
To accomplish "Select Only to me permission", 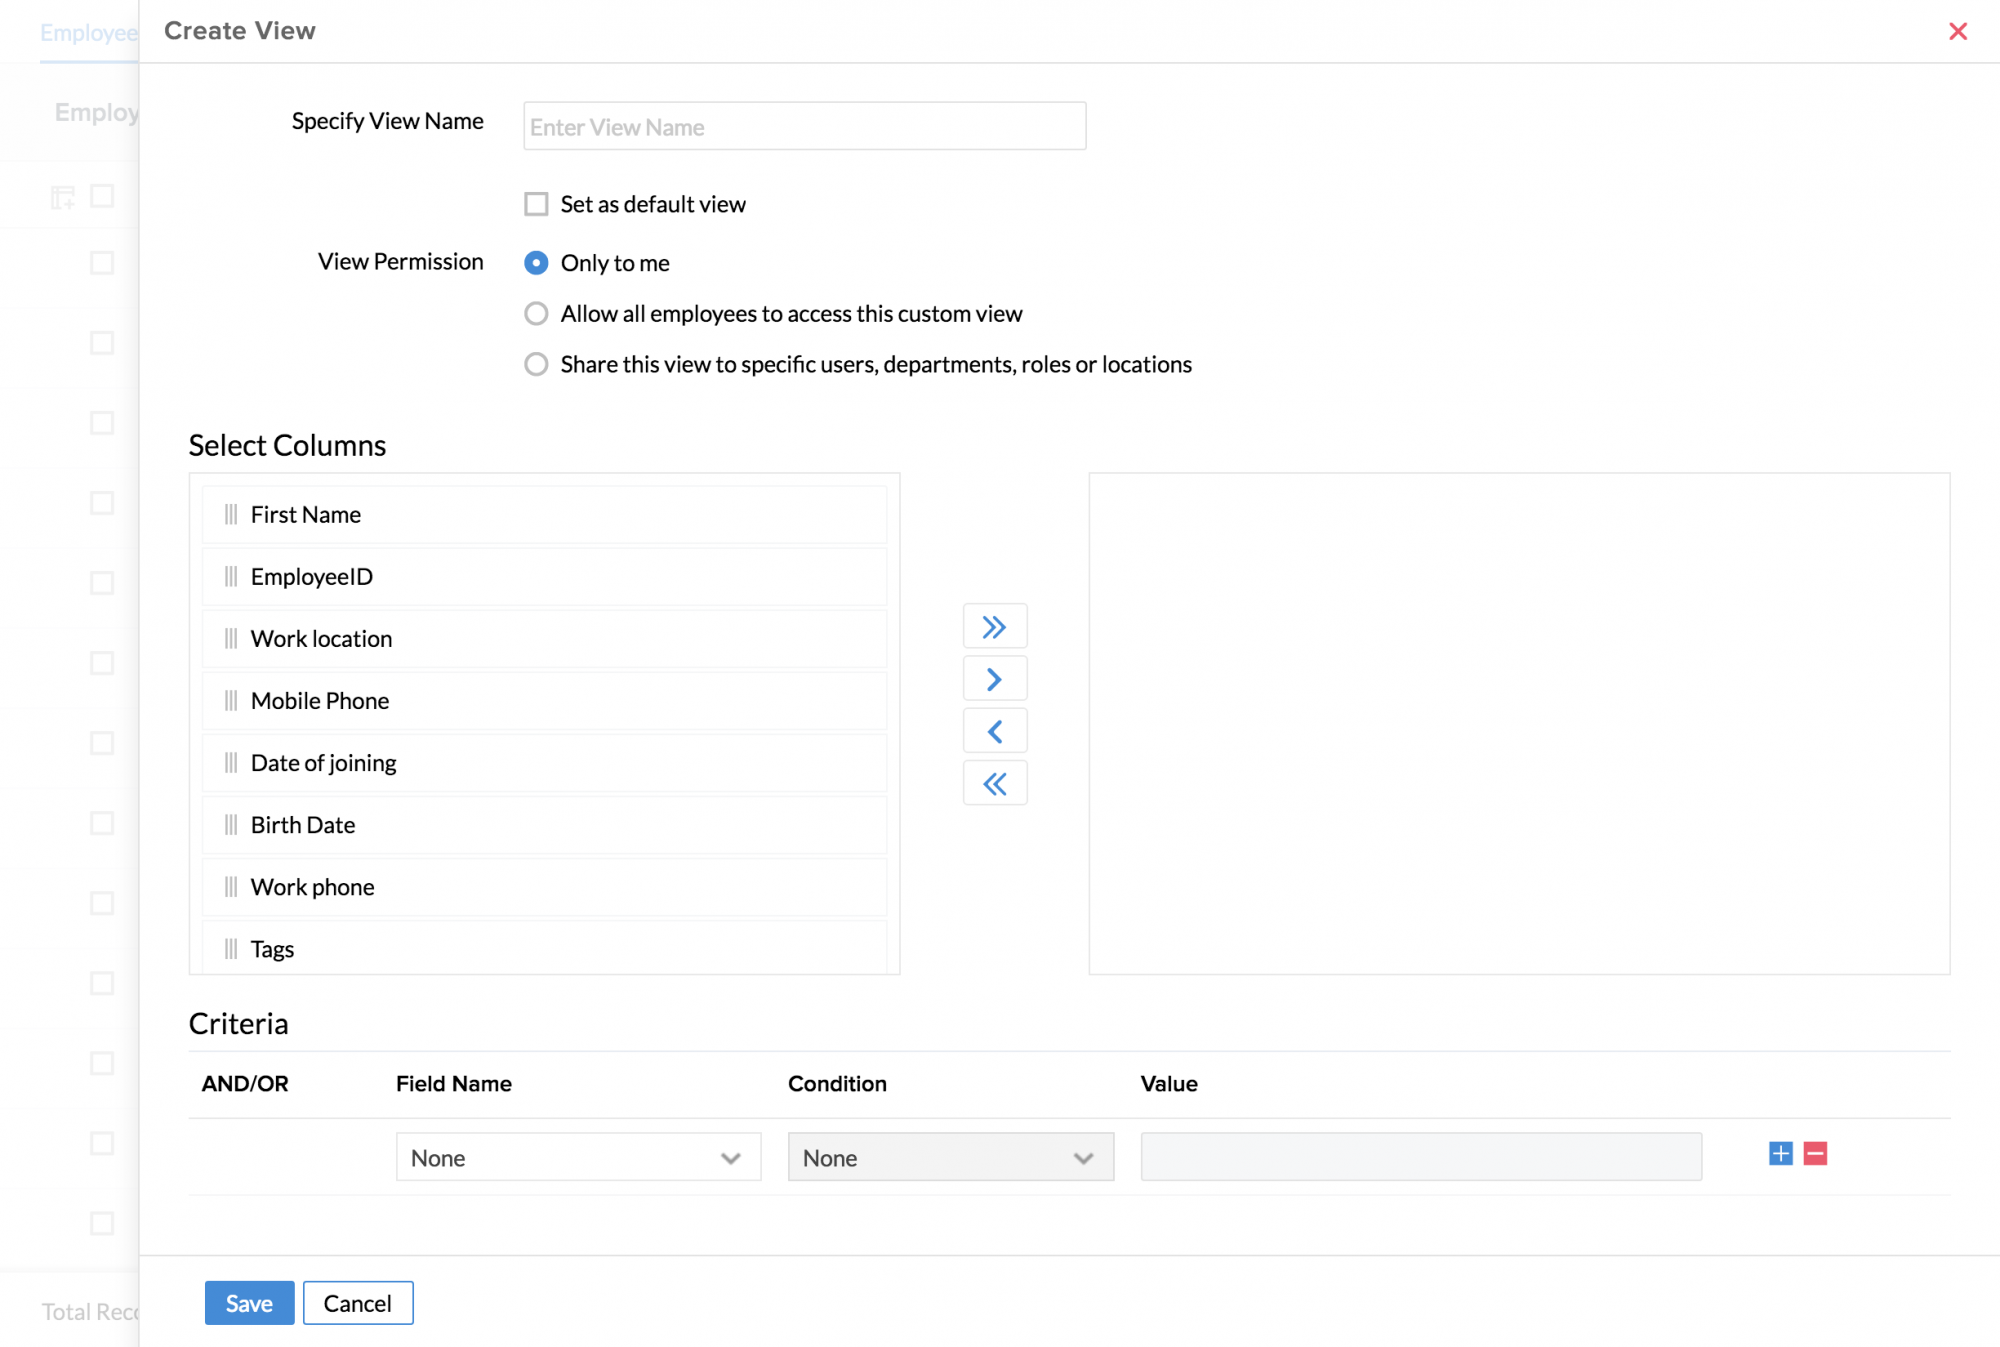I will pos(537,263).
